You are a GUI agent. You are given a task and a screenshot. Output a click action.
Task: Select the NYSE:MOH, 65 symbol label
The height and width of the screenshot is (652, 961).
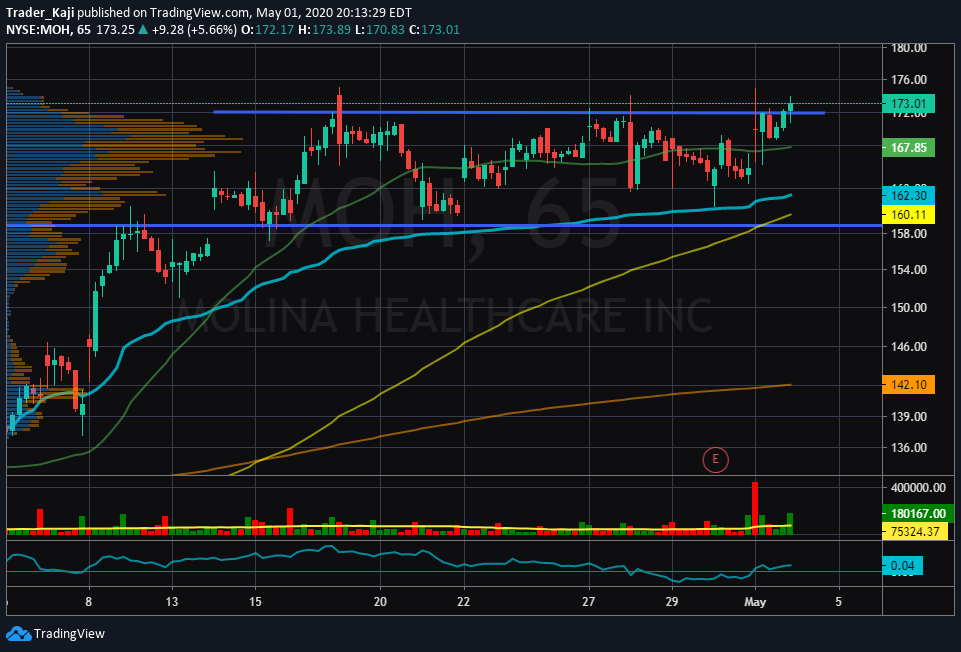pyautogui.click(x=48, y=29)
